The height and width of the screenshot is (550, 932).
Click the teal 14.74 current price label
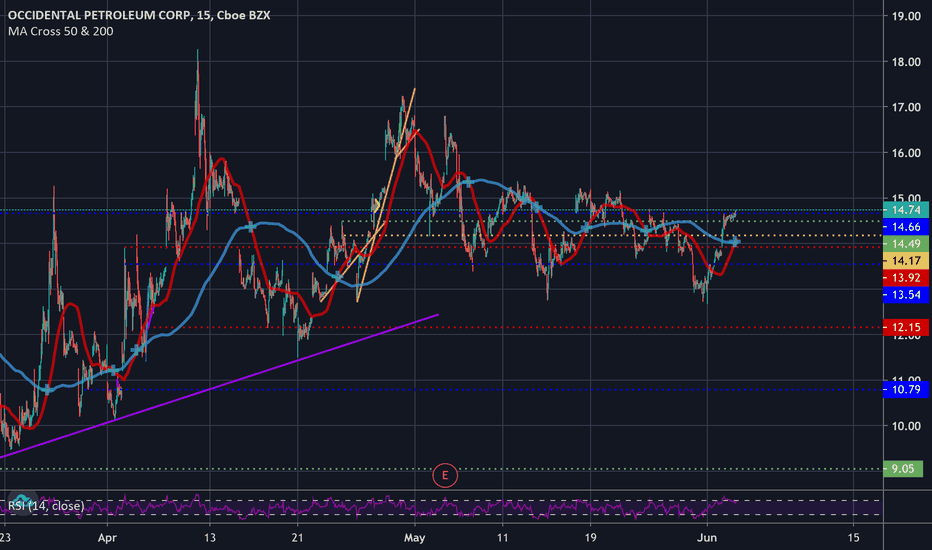[906, 210]
